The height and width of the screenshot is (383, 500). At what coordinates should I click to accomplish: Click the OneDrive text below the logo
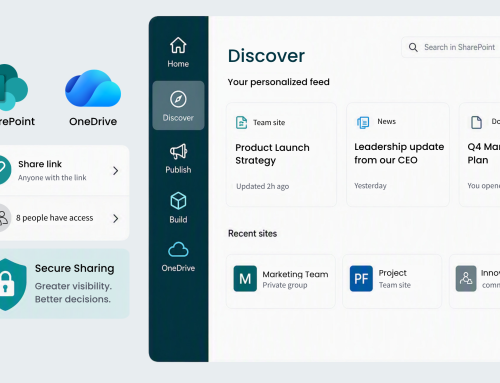(93, 121)
